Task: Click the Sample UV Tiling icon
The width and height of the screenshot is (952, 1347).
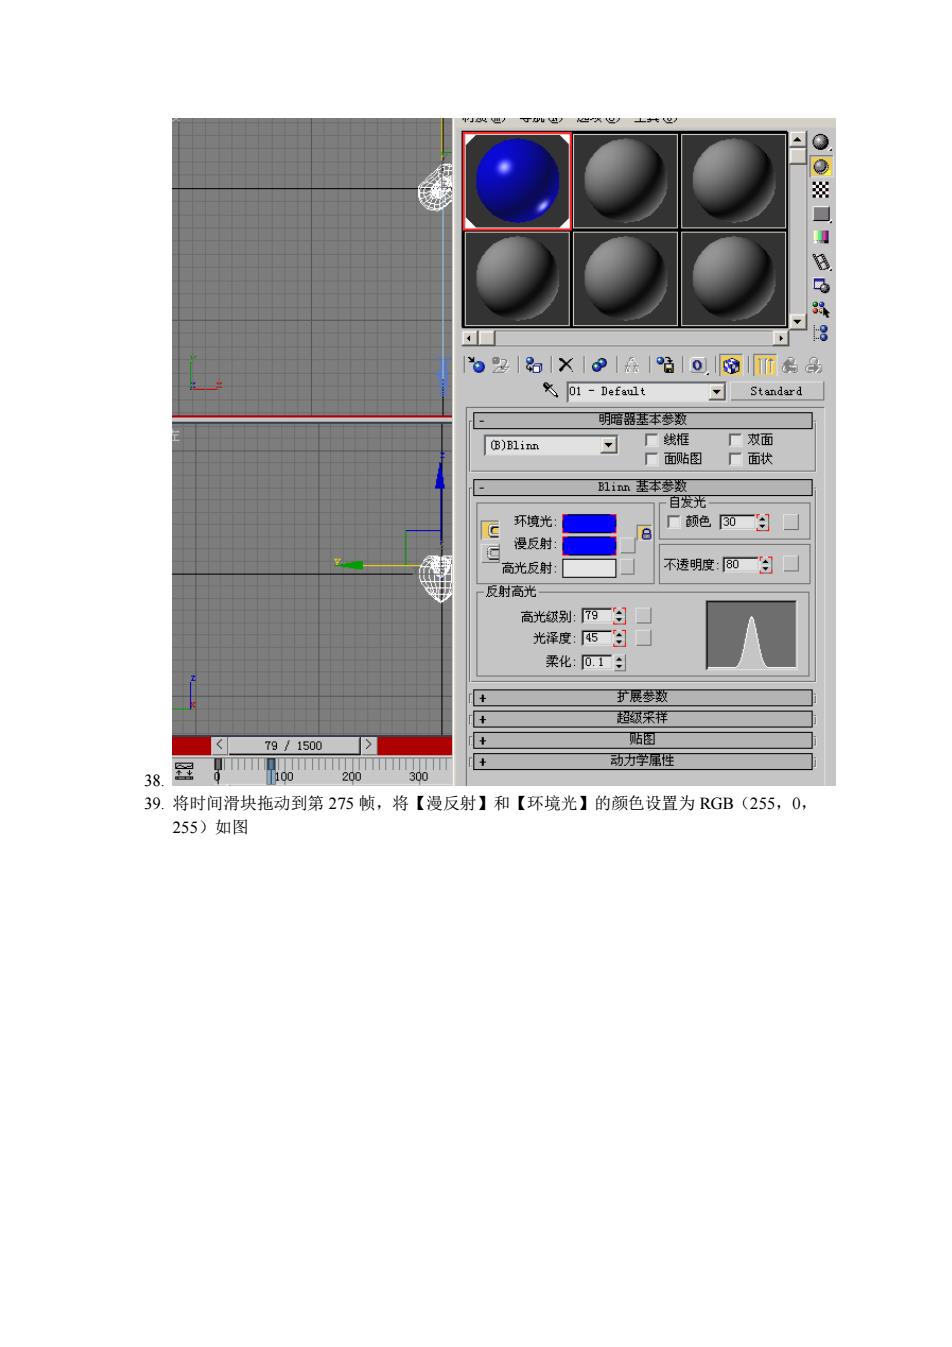Action: coord(821,214)
